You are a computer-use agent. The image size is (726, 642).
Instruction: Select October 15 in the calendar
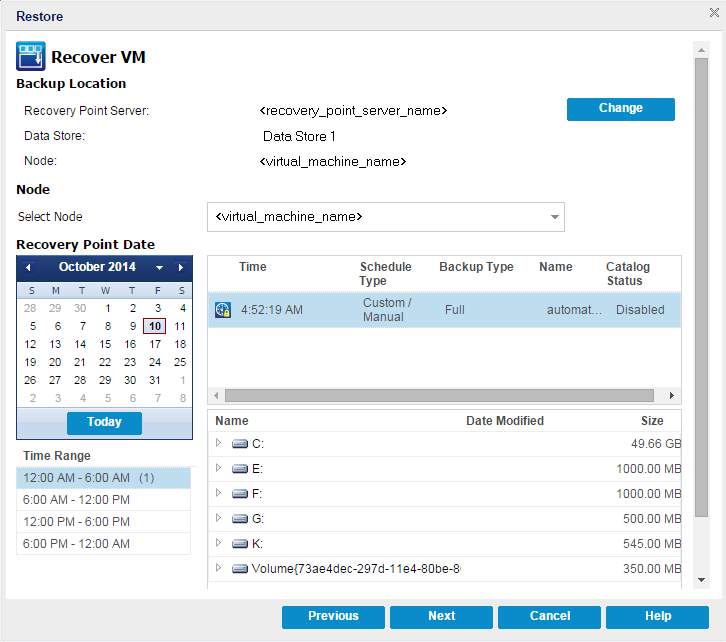coord(105,344)
